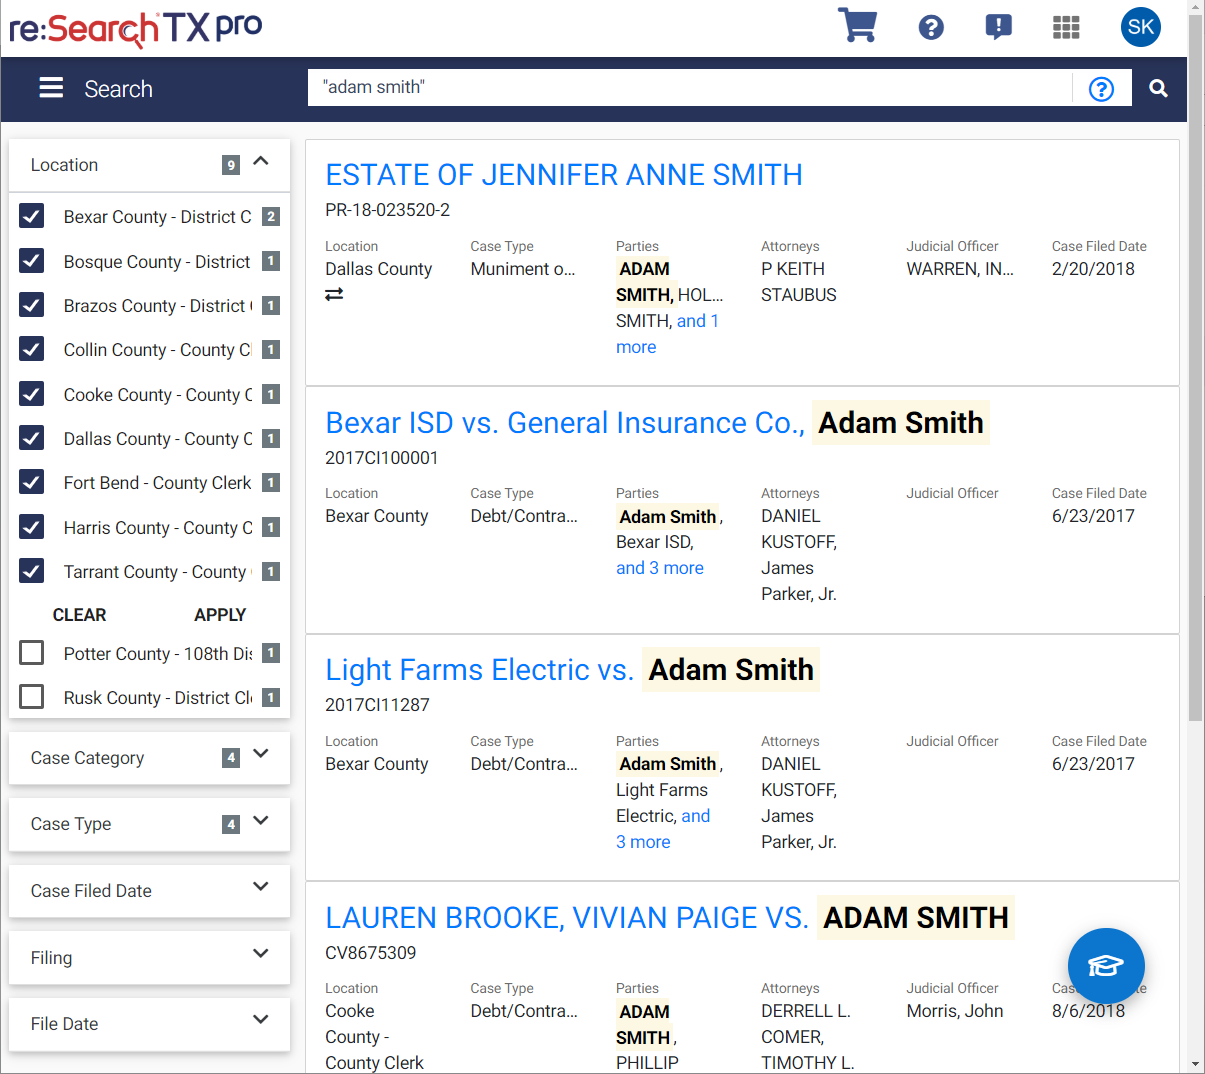Click filed date 2/20/2018
The width and height of the screenshot is (1205, 1074).
[1093, 269]
